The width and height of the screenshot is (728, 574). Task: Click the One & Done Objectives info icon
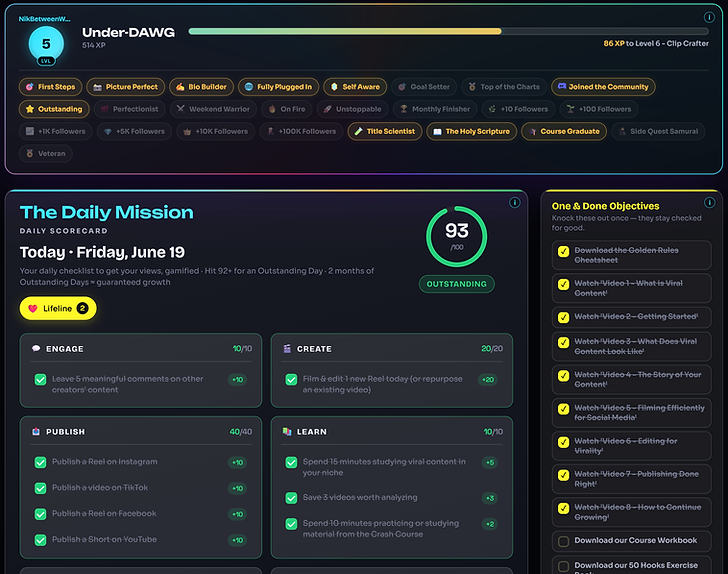tap(709, 202)
